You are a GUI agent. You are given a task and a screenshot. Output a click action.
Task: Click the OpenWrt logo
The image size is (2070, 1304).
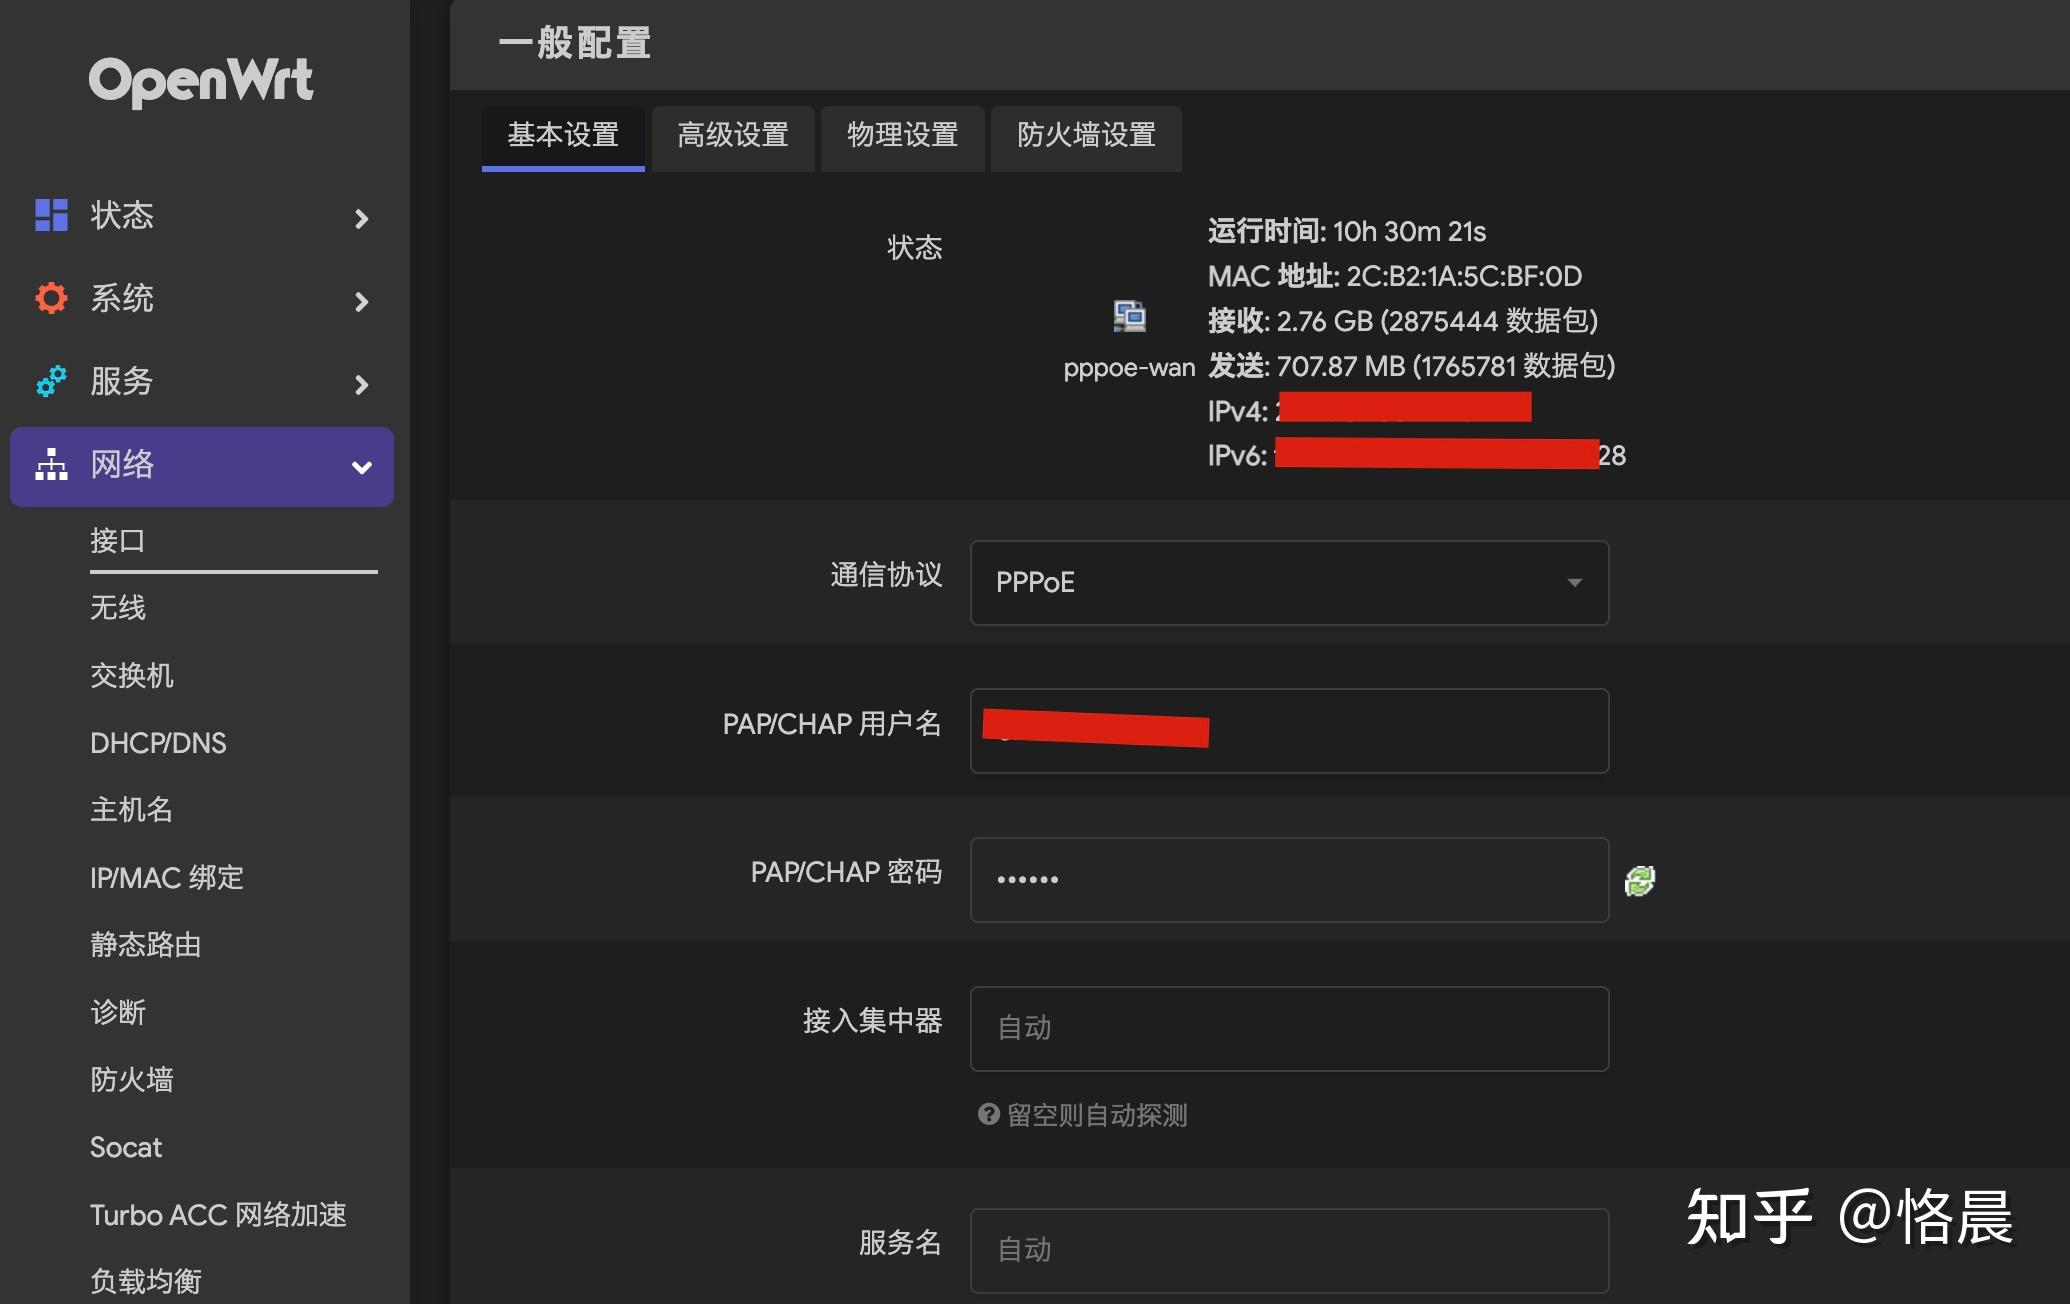(x=200, y=80)
